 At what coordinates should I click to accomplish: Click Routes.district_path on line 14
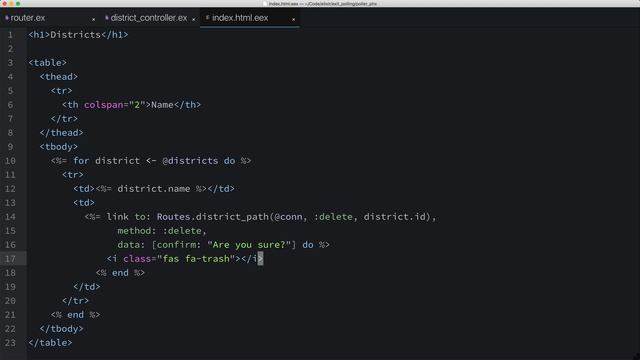[213, 217]
